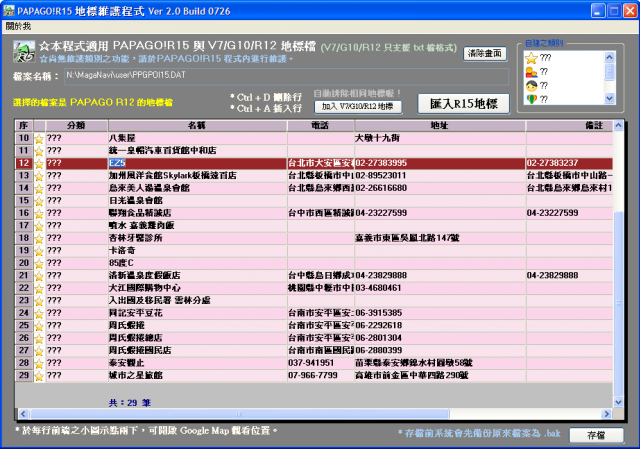The width and height of the screenshot is (640, 449).
Task: Click table horizontal scrollbar right arrow
Action: click(x=607, y=414)
